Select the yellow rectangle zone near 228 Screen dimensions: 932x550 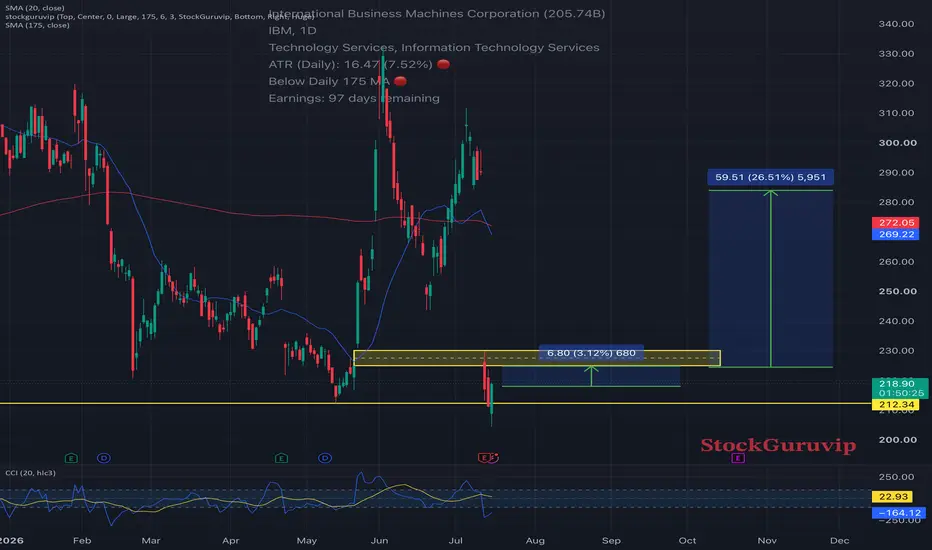[x=537, y=358]
